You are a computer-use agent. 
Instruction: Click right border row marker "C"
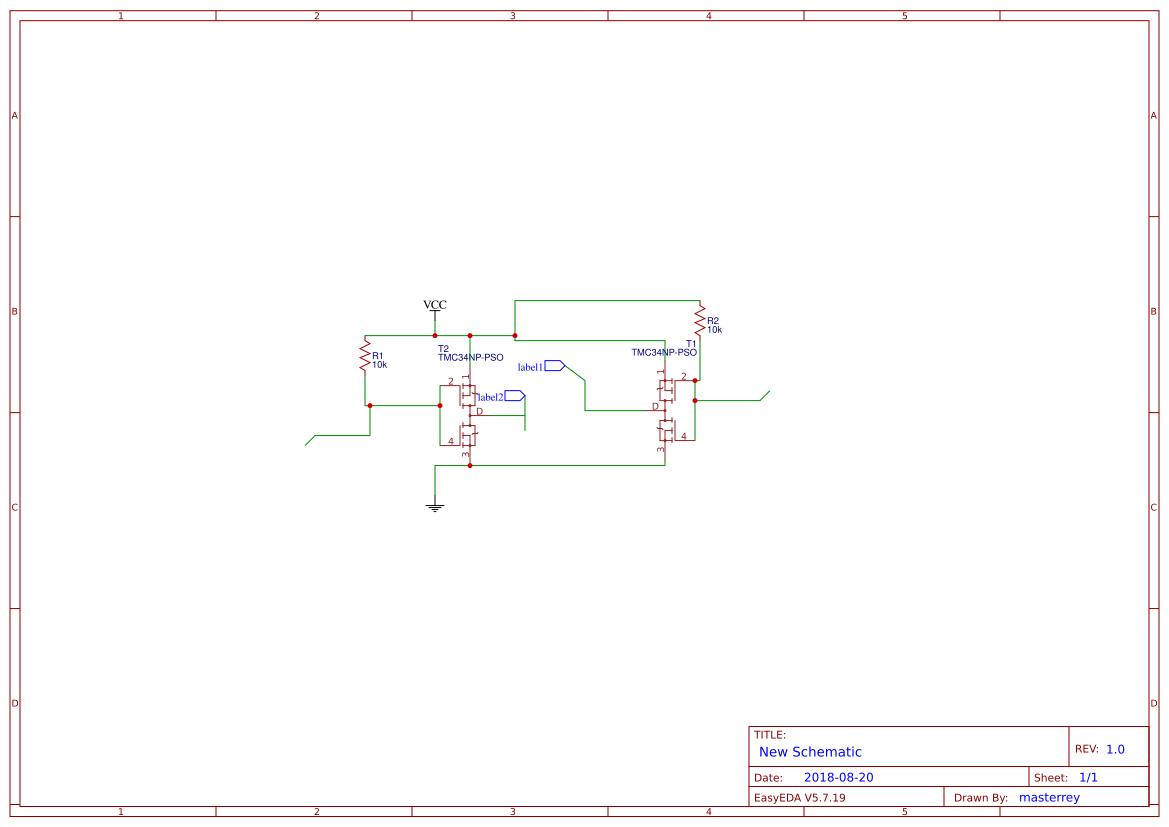pyautogui.click(x=1153, y=508)
